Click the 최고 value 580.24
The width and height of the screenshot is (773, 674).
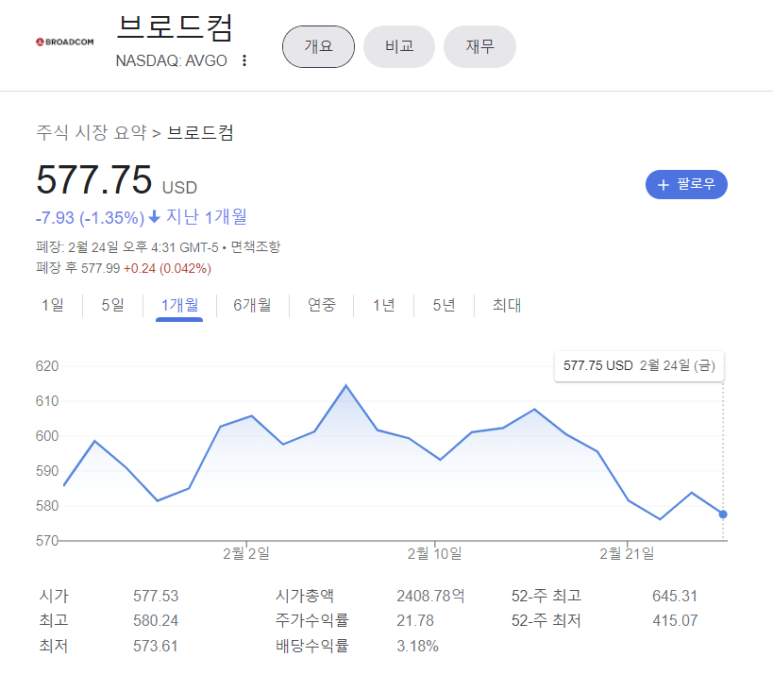pyautogui.click(x=156, y=621)
